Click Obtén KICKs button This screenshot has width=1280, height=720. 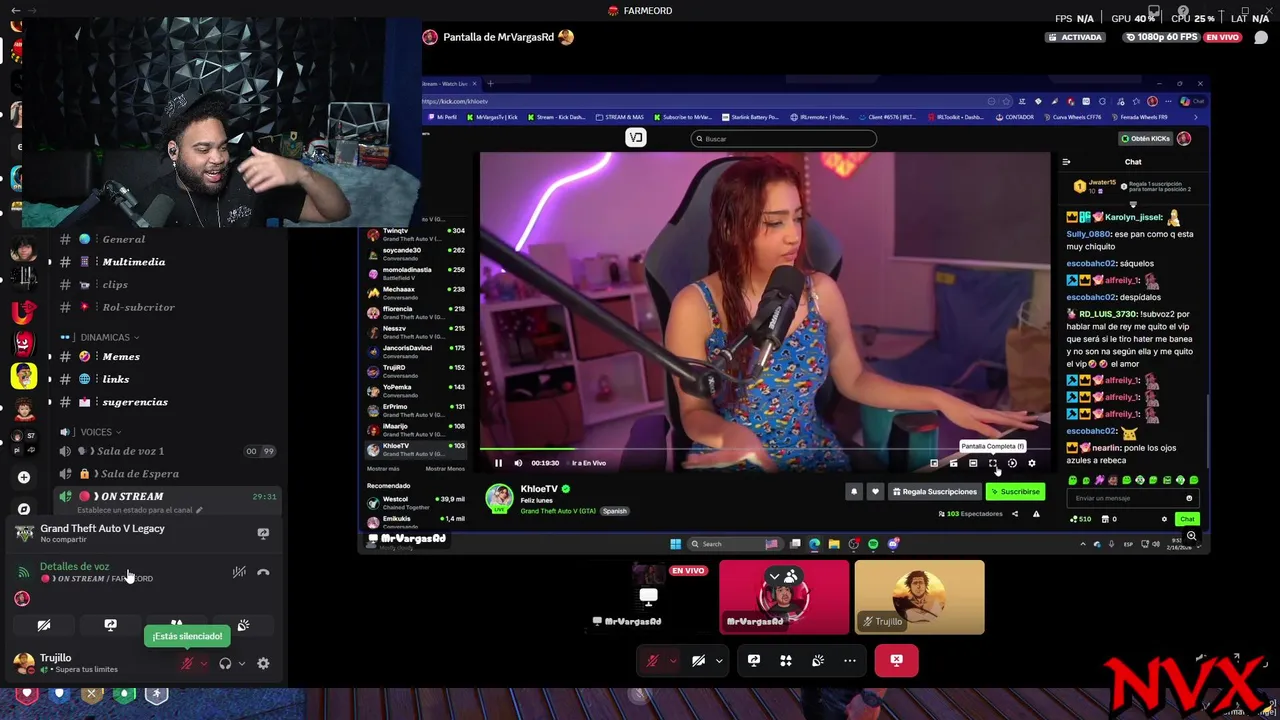(1146, 139)
